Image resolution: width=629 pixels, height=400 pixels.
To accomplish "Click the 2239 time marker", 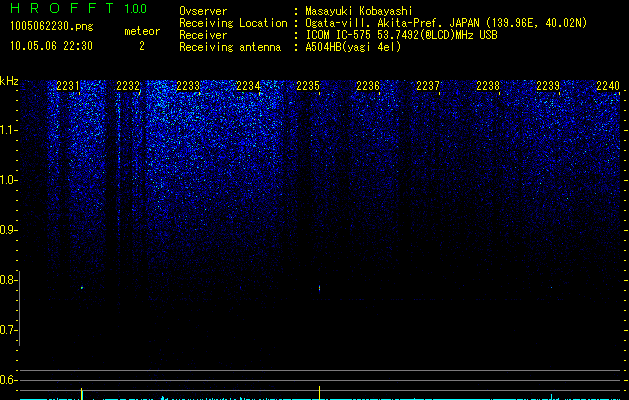I will click(548, 86).
